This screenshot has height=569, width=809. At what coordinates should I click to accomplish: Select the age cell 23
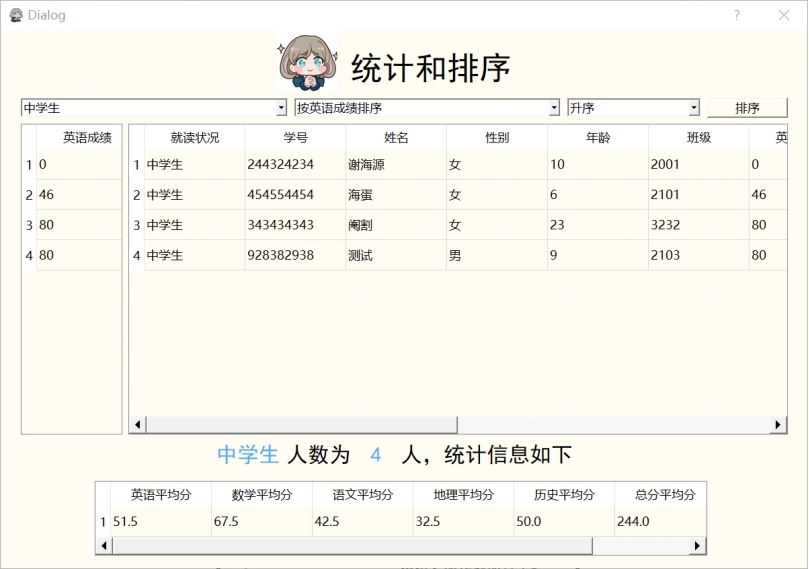pyautogui.click(x=597, y=225)
